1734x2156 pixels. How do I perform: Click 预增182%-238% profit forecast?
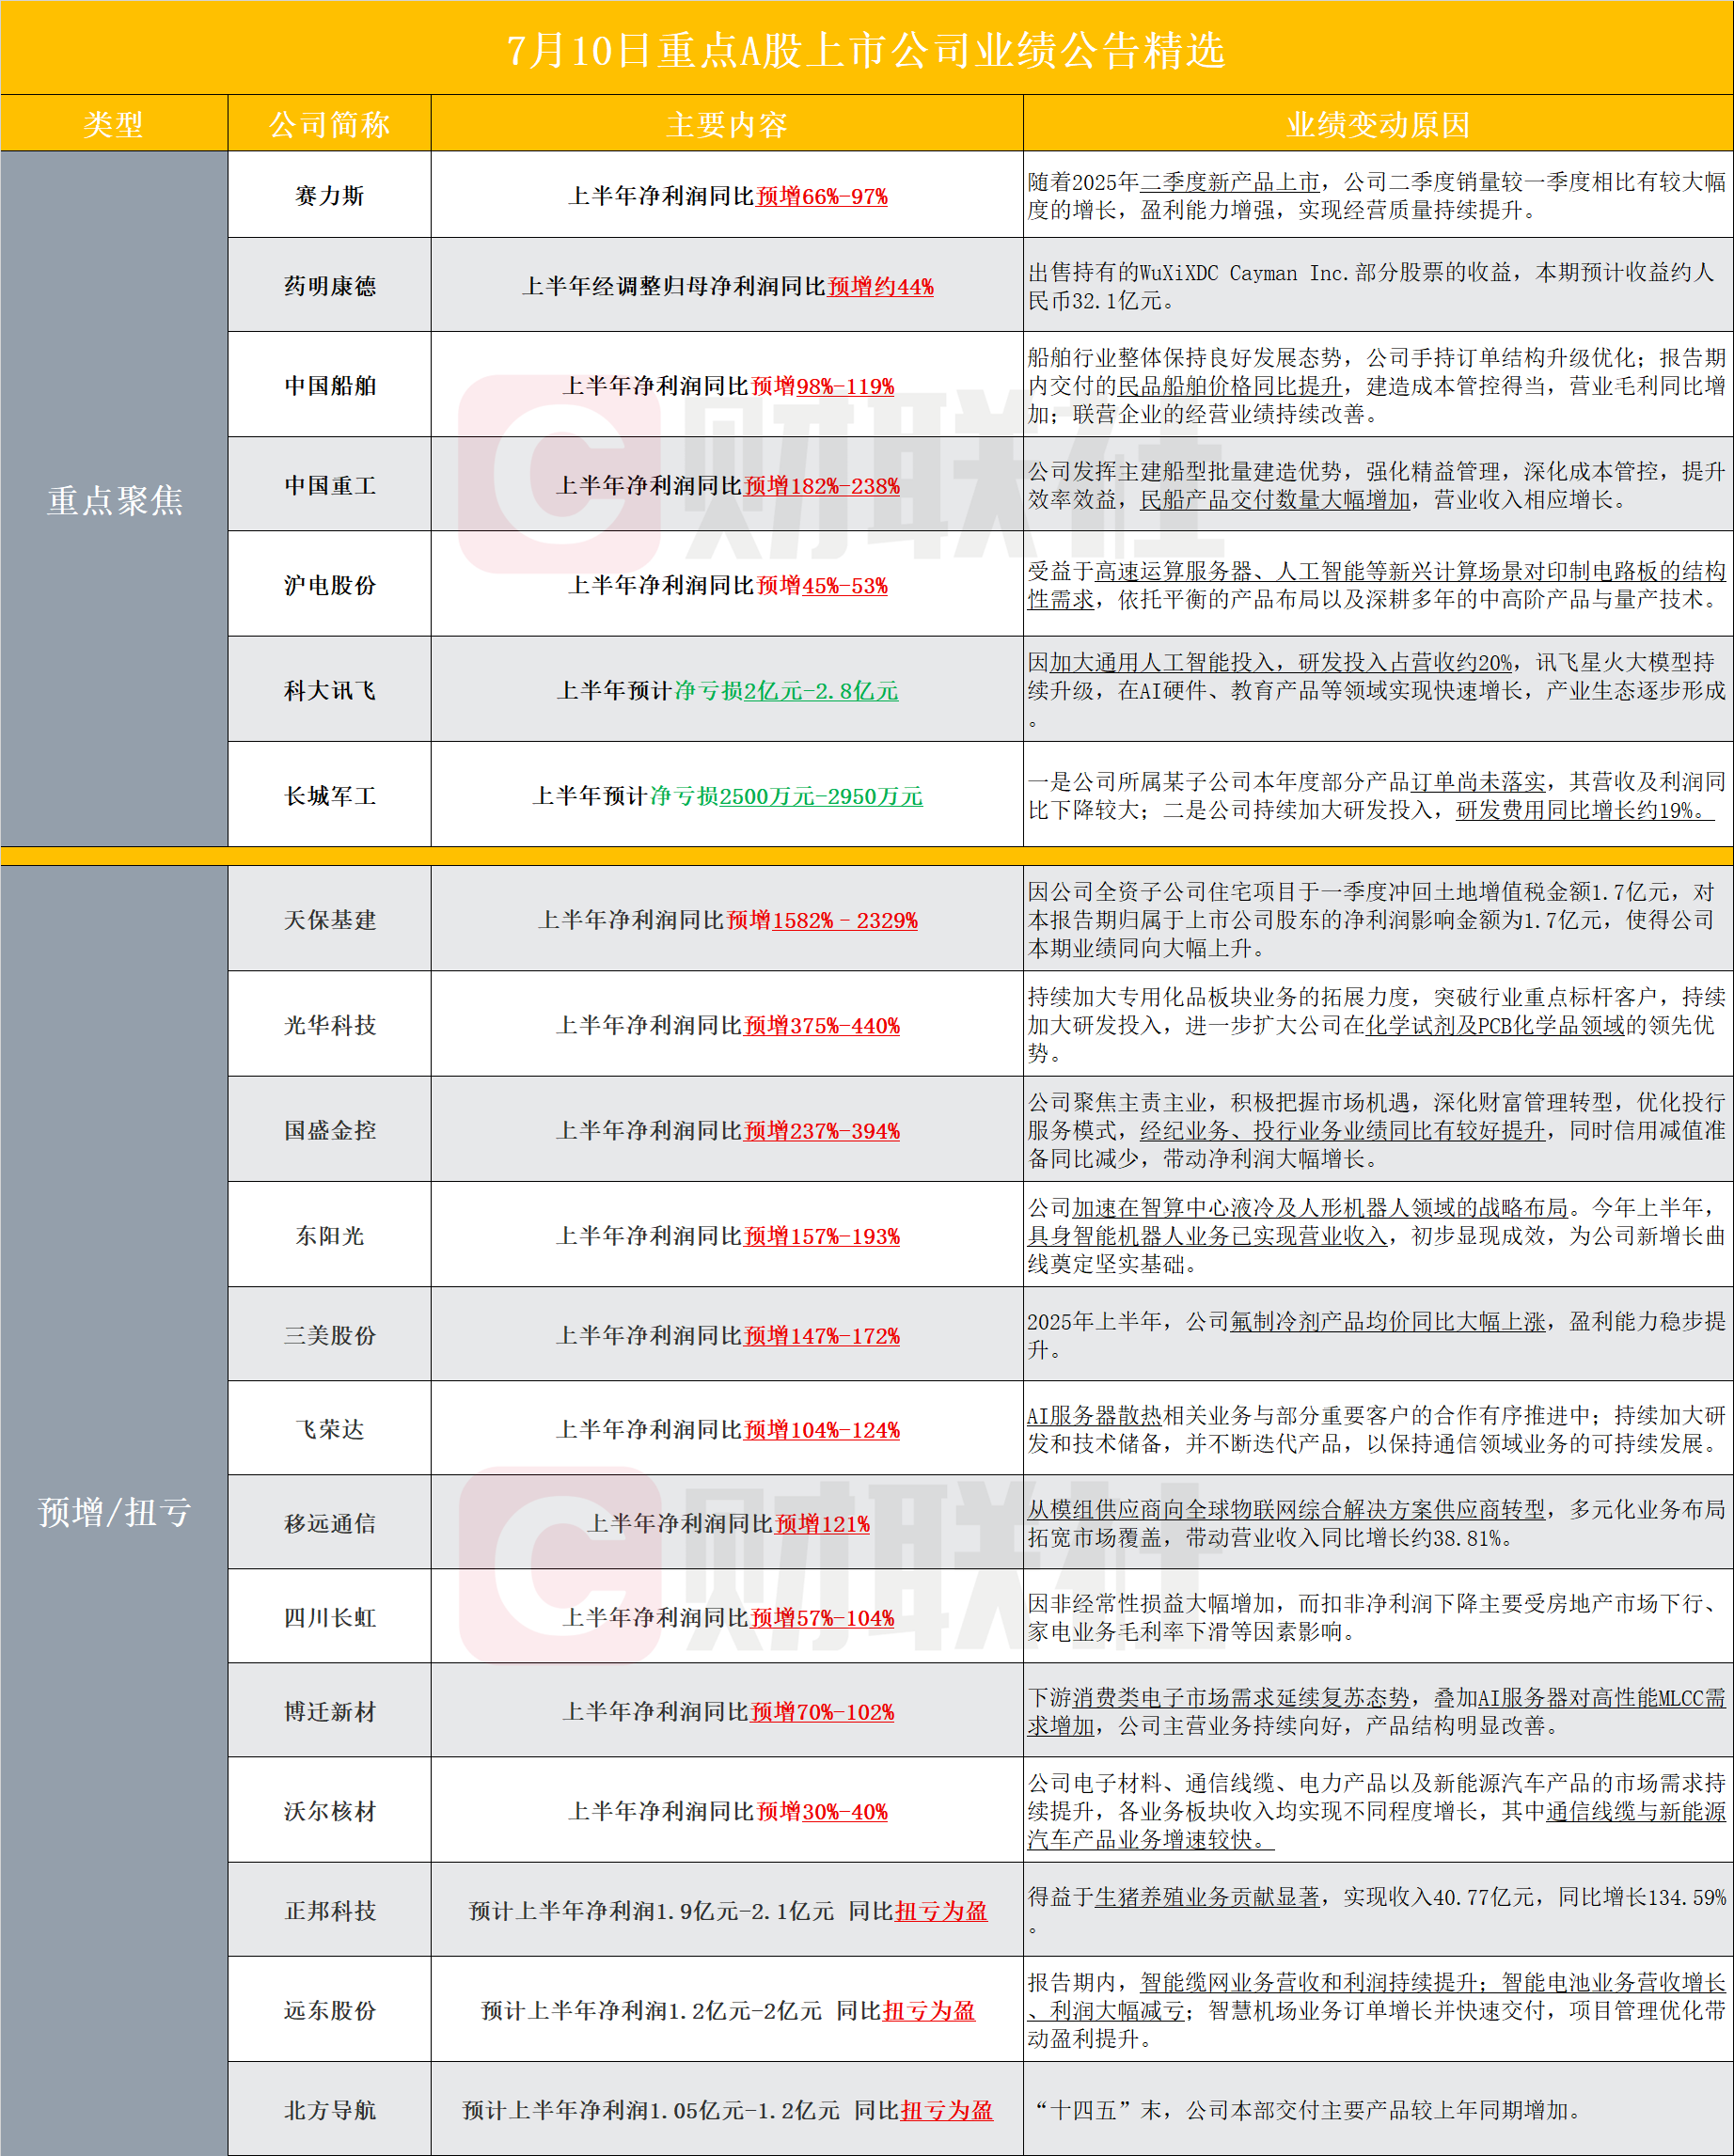pyautogui.click(x=822, y=486)
